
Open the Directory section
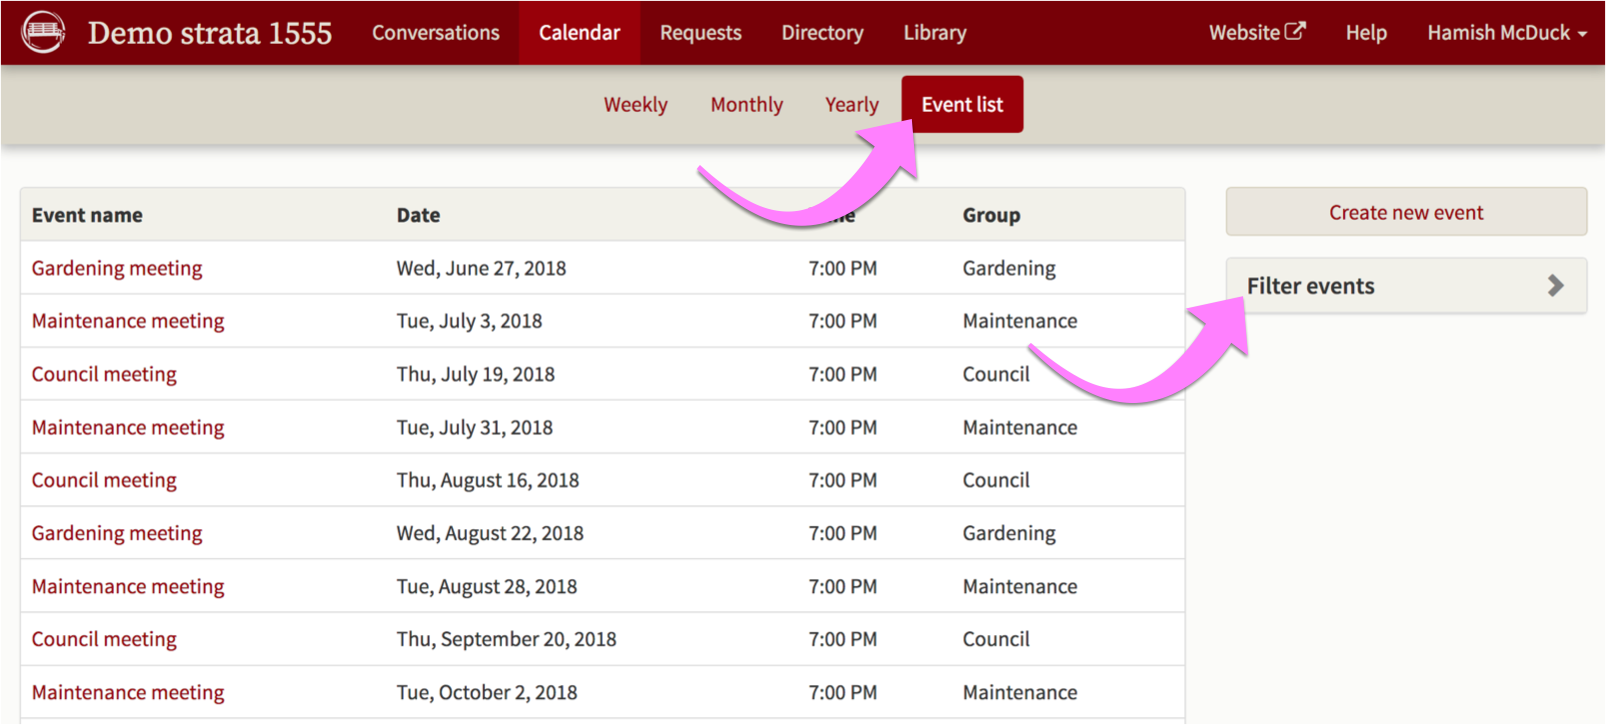[x=822, y=33]
